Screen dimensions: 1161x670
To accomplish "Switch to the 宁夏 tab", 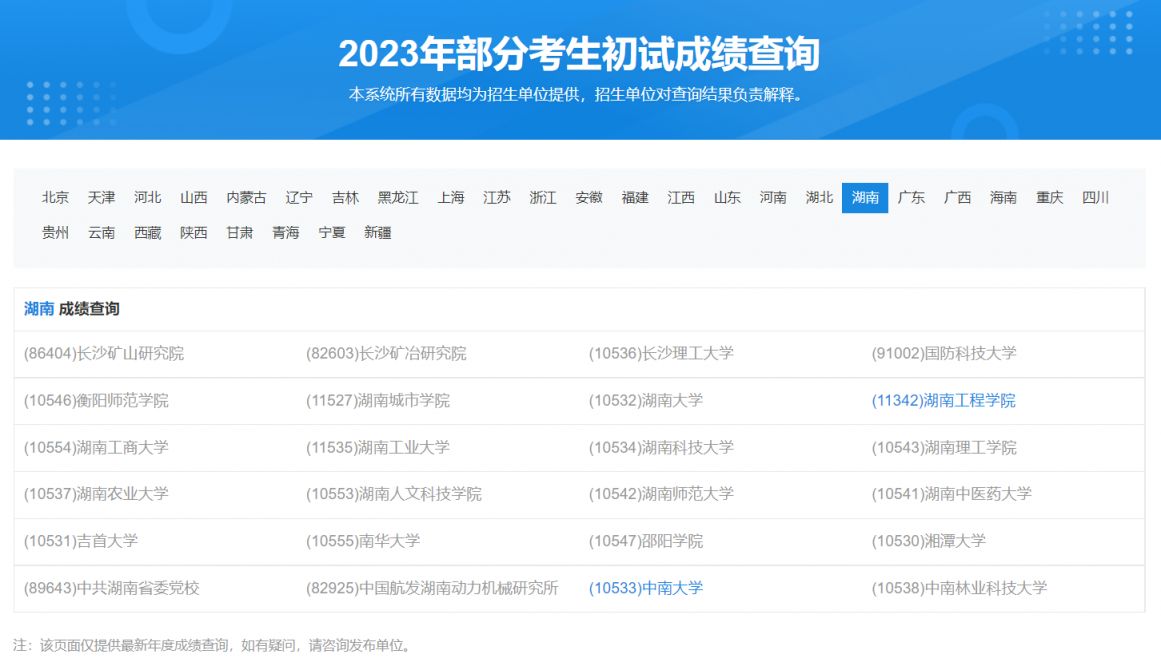I will [x=332, y=232].
